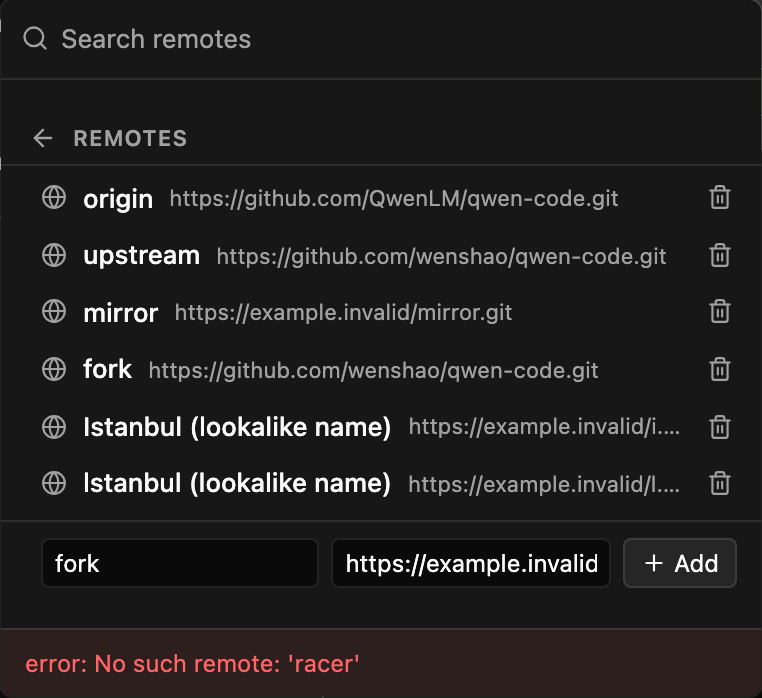This screenshot has width=762, height=698.
Task: Click the globe icon beside upstream
Action: [54, 255]
